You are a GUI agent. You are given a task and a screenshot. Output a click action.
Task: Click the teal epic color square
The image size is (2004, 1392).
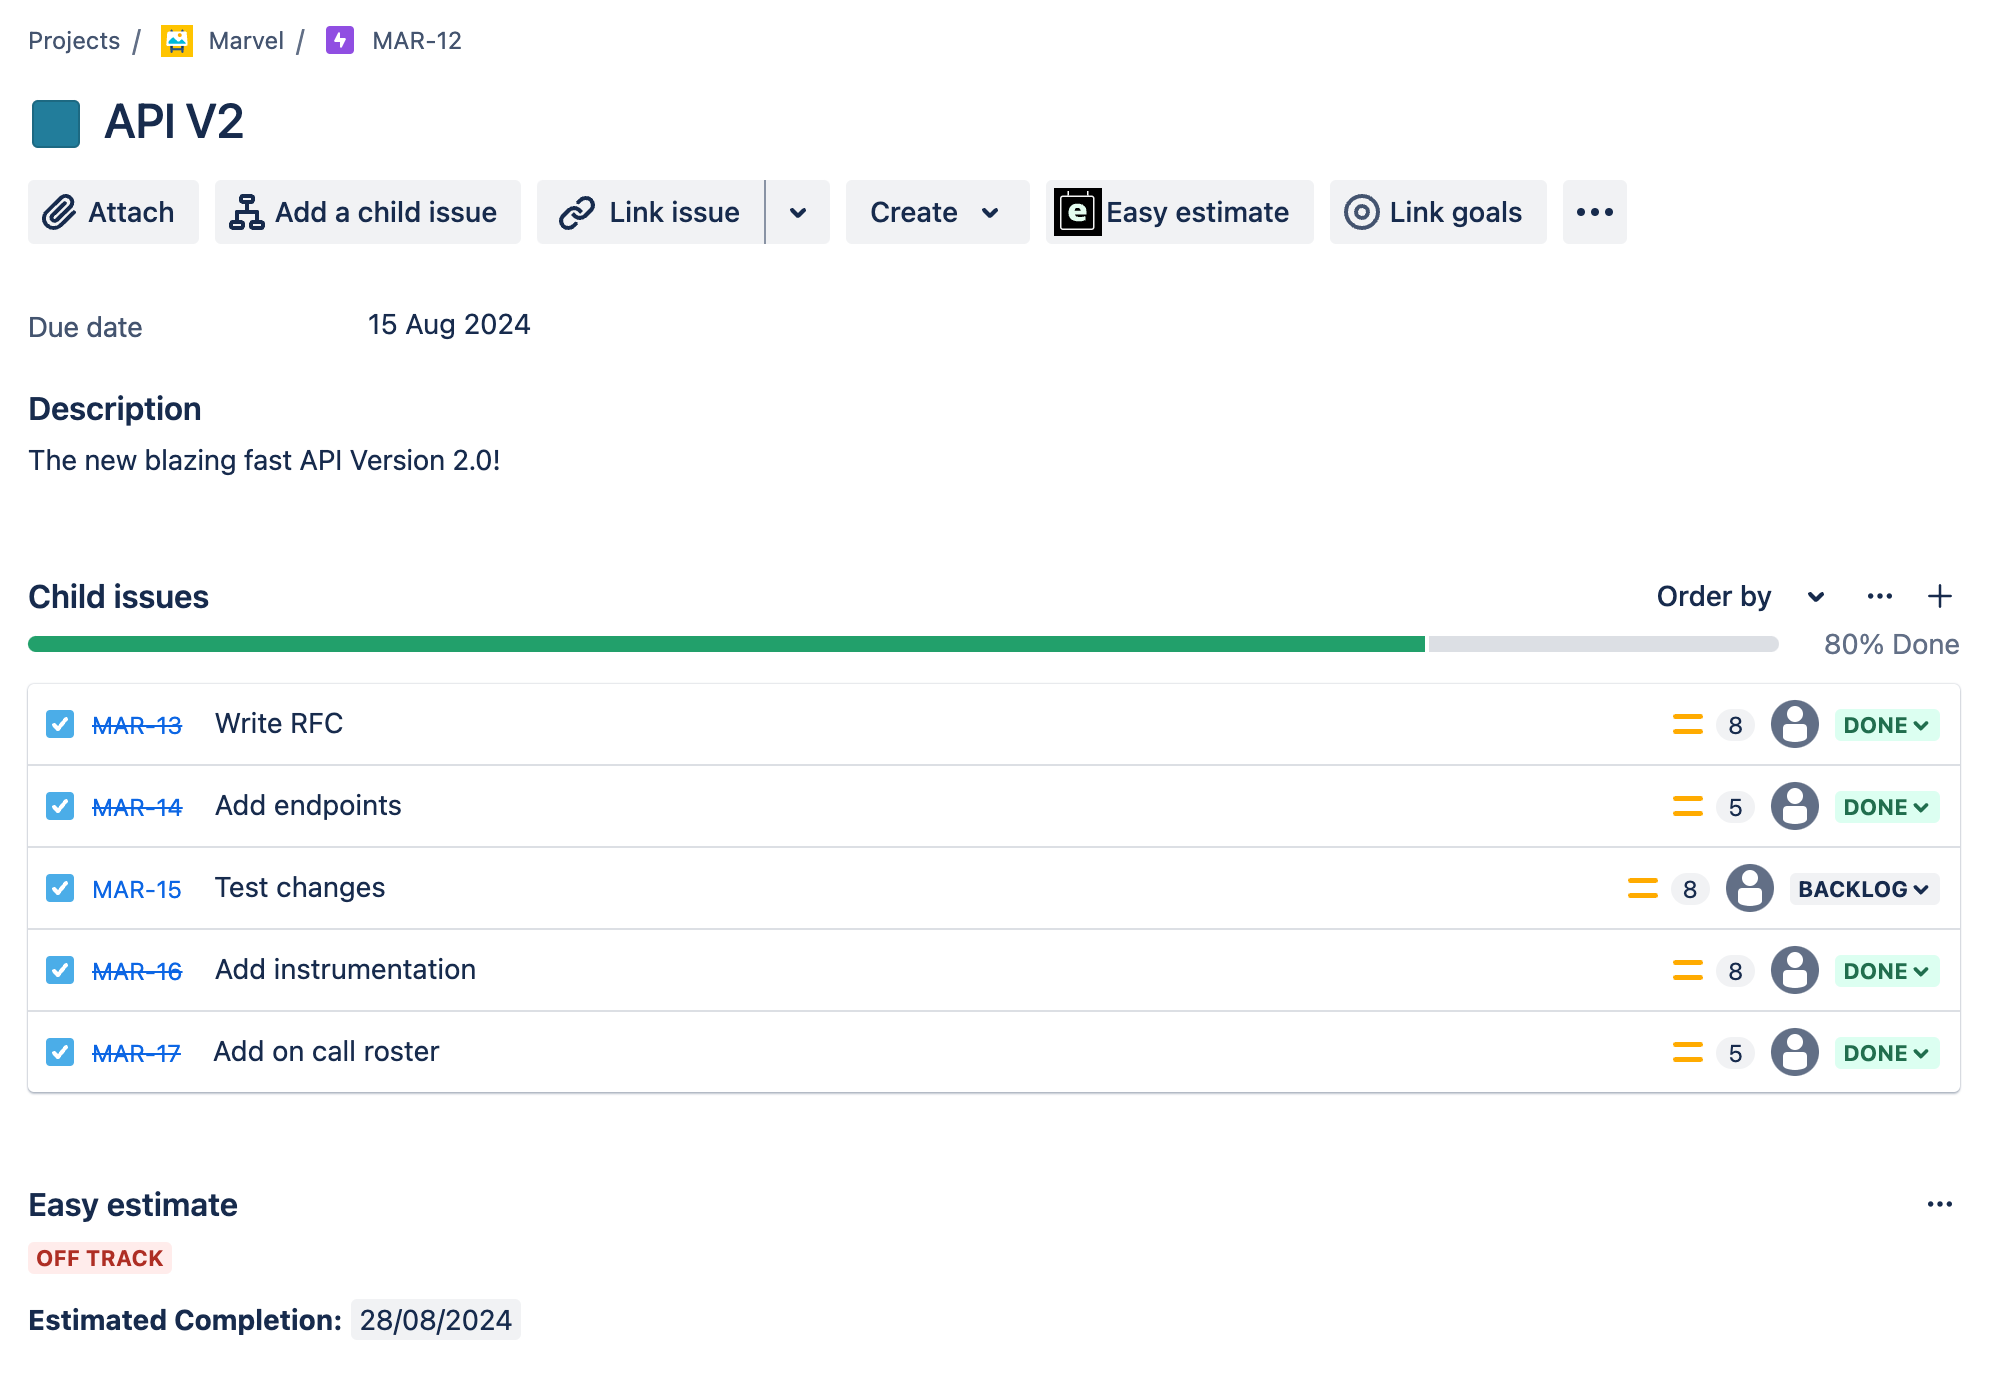(x=56, y=124)
